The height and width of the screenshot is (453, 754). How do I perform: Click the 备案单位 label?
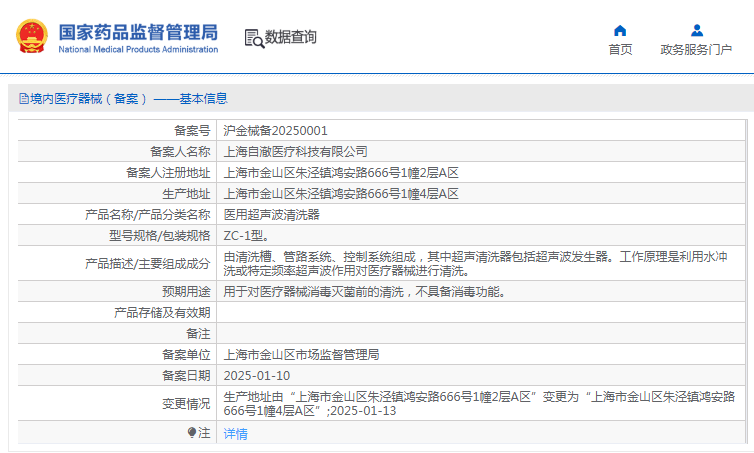(x=187, y=355)
